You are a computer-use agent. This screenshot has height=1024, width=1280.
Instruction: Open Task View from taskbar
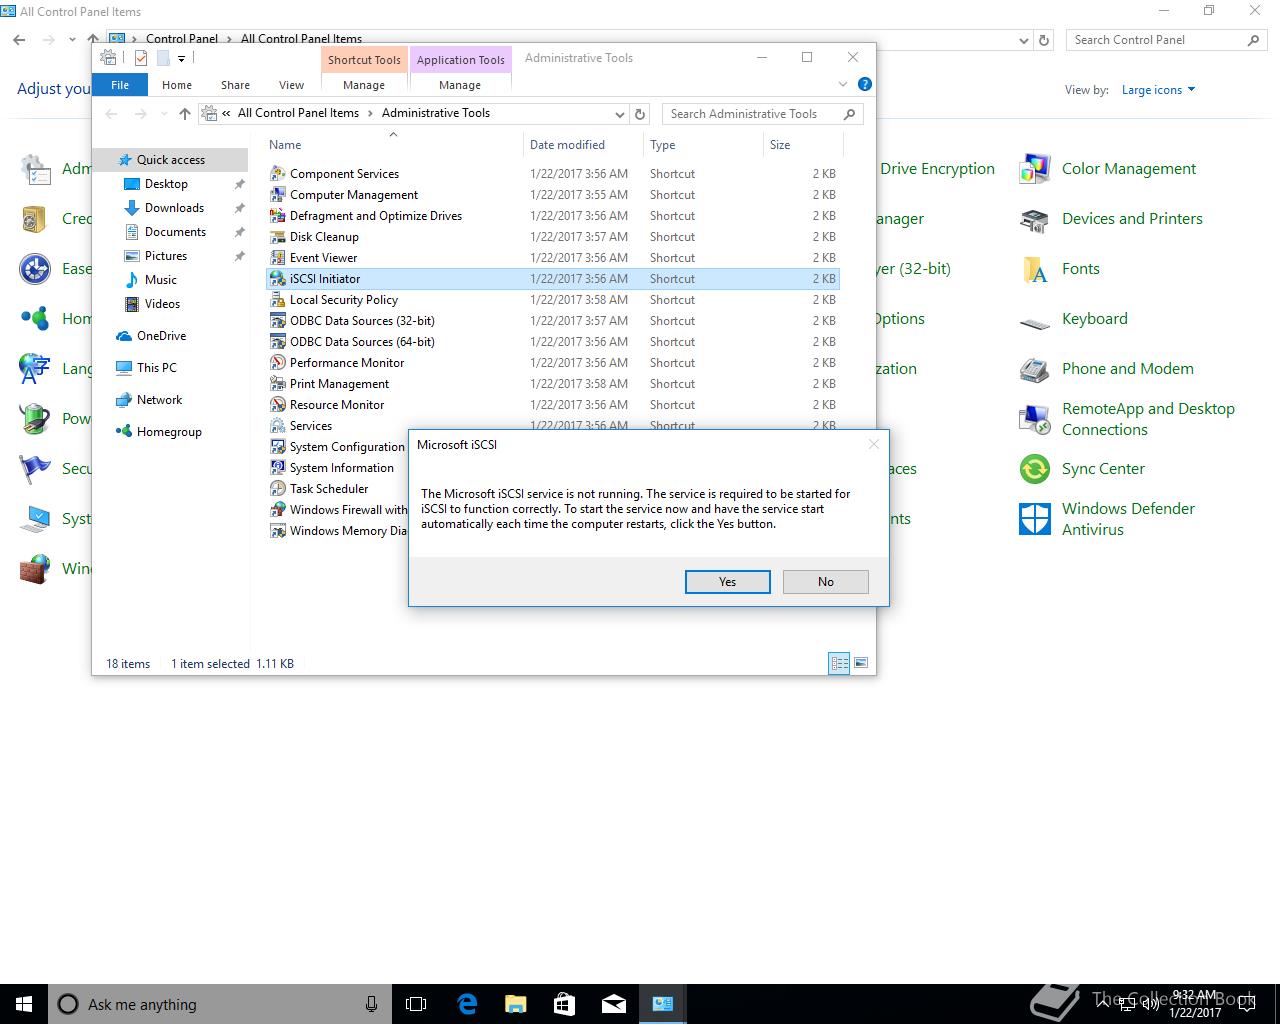(x=417, y=1004)
